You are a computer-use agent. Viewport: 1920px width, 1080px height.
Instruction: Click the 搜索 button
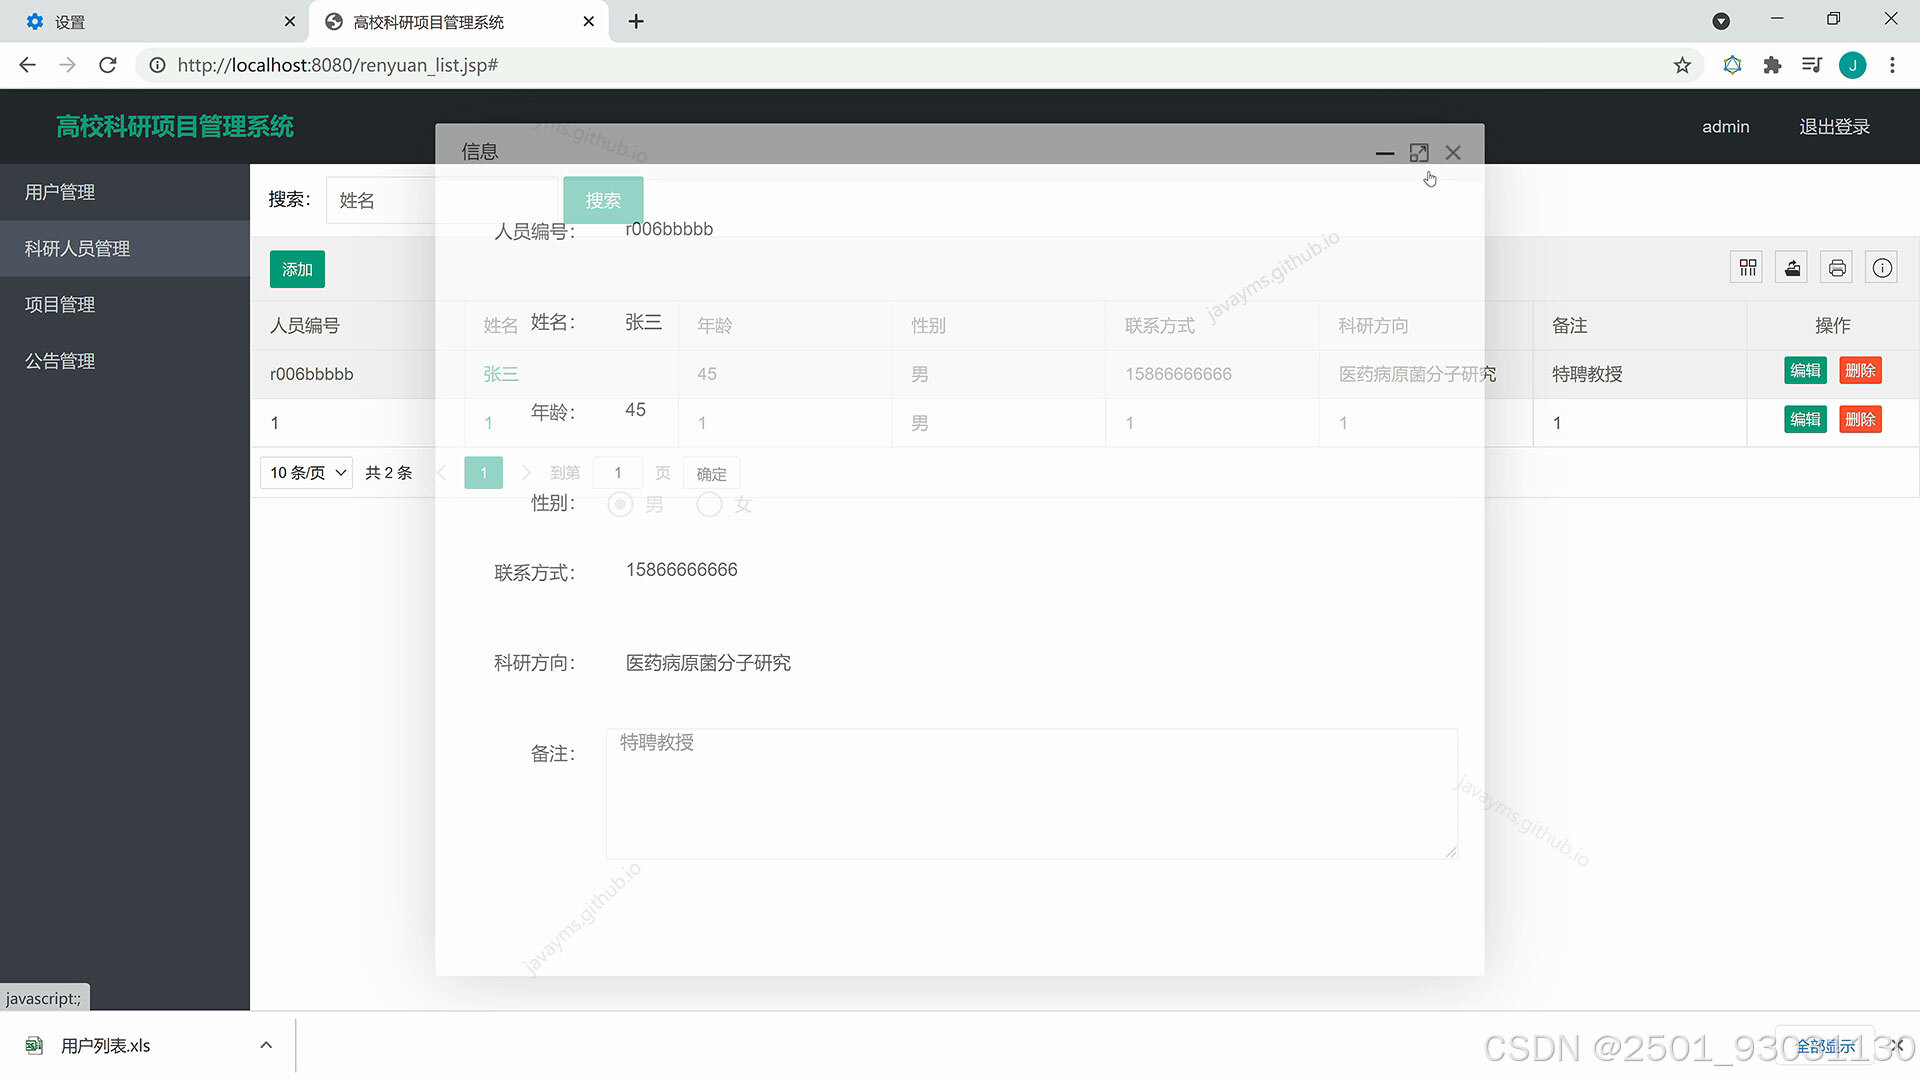tap(603, 200)
